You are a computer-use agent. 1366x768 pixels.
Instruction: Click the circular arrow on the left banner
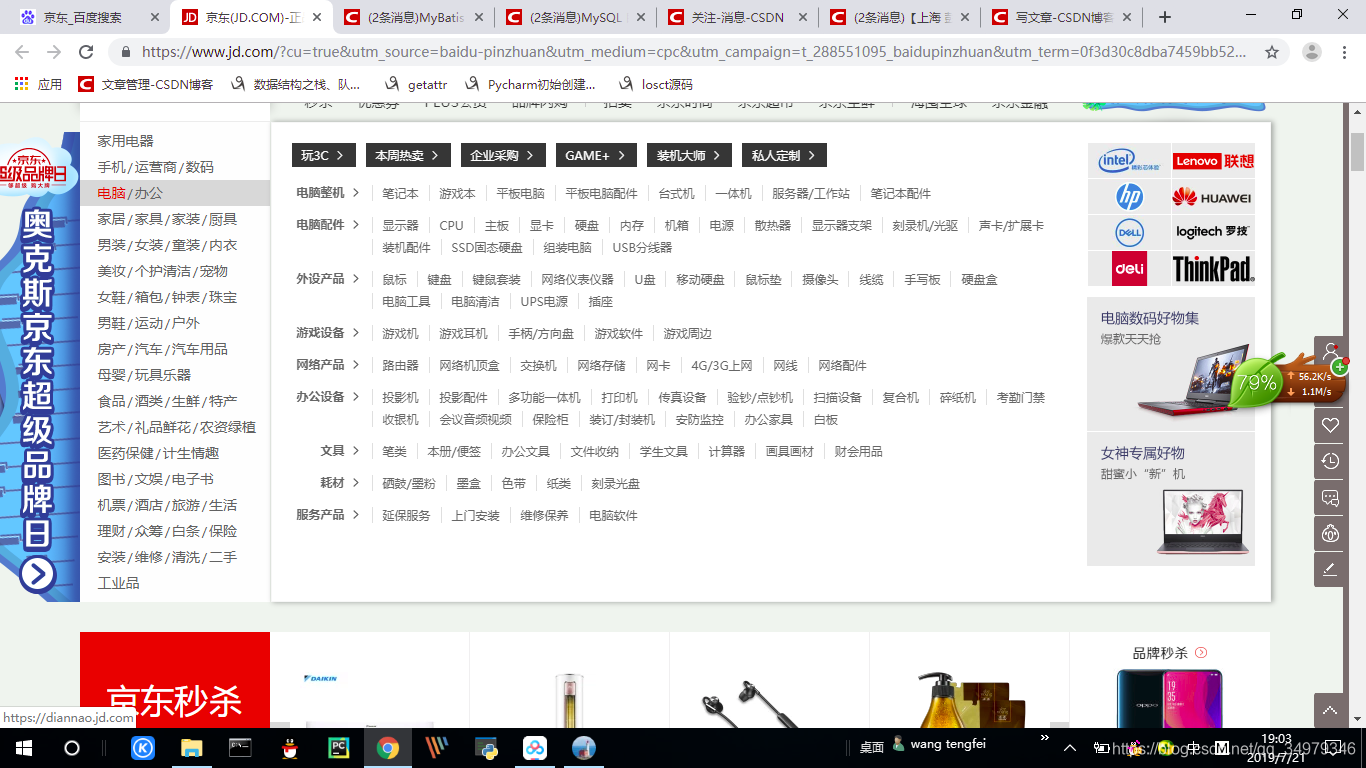pyautogui.click(x=37, y=573)
